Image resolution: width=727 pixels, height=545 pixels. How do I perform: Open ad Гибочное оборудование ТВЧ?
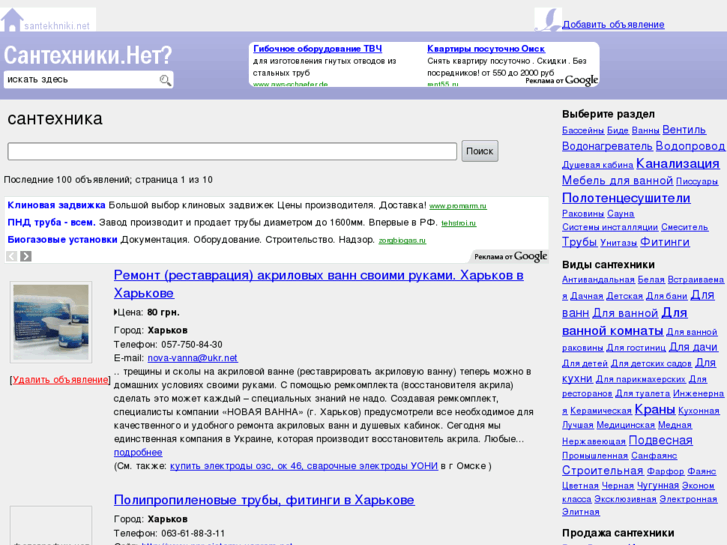tap(318, 49)
